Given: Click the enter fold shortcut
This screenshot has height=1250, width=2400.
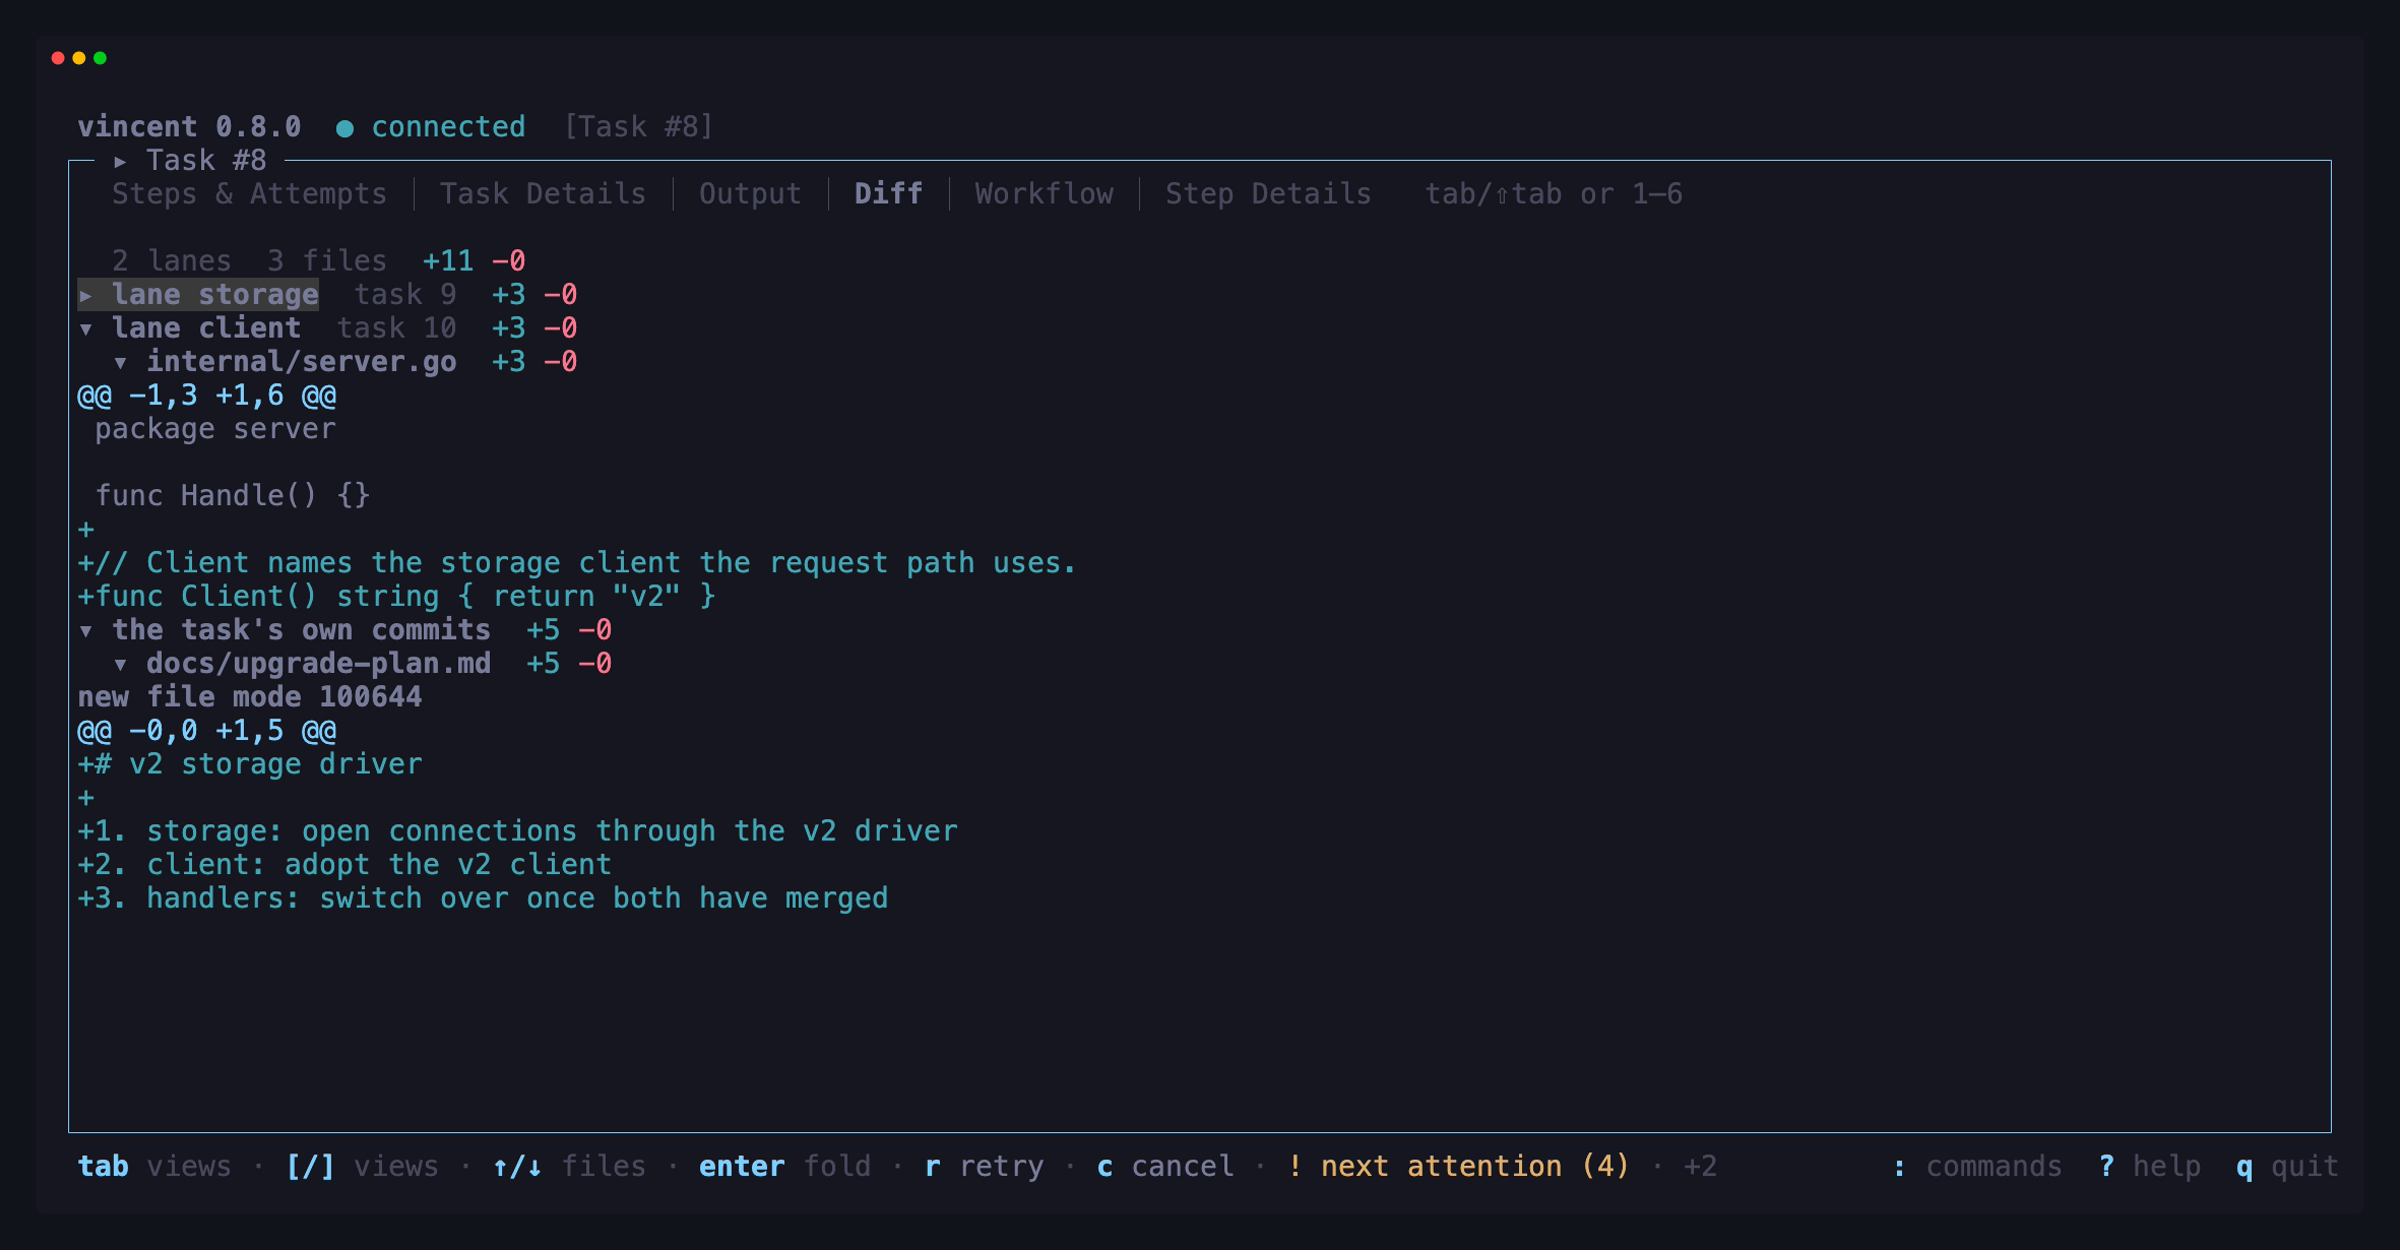Looking at the screenshot, I should (785, 1166).
